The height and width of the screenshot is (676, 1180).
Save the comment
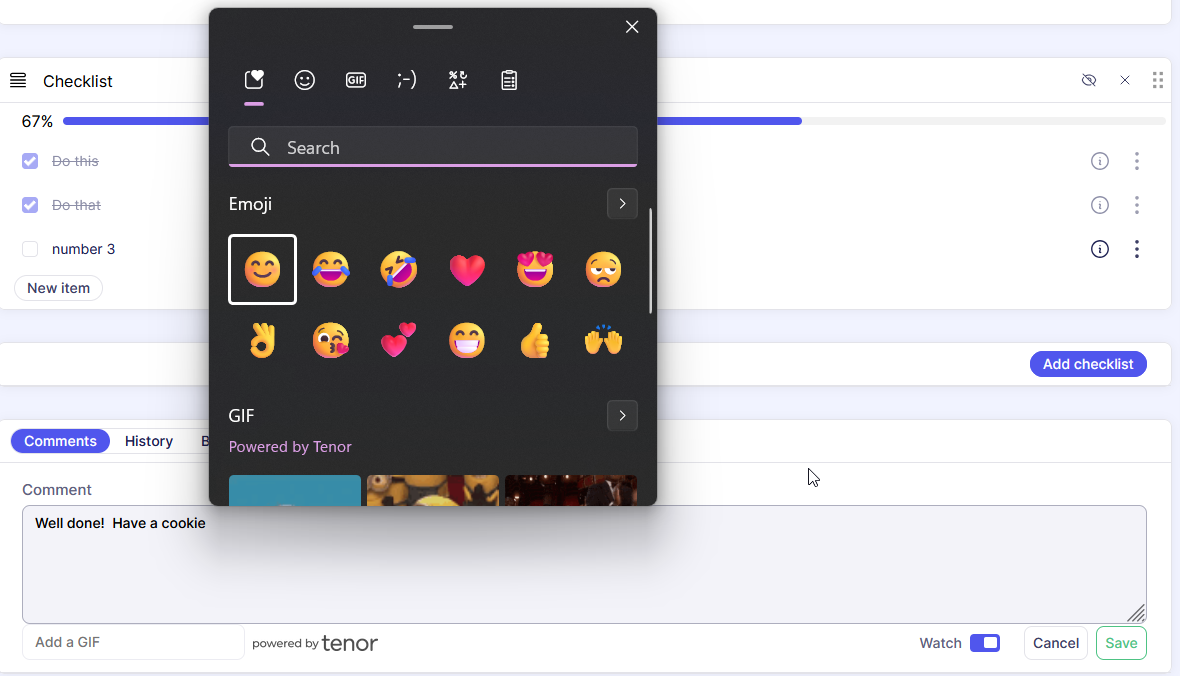tap(1120, 643)
